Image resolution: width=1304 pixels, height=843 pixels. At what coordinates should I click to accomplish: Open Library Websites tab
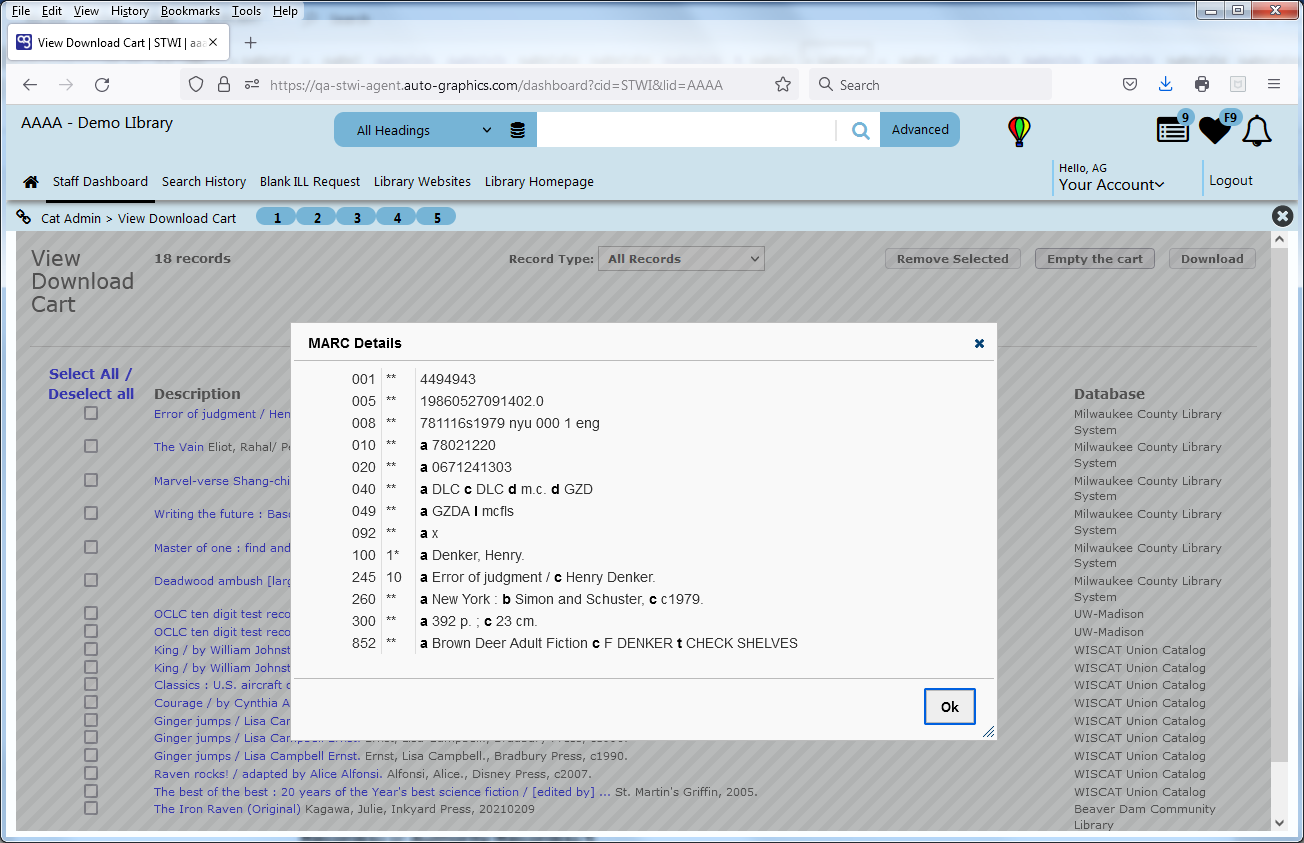click(422, 182)
